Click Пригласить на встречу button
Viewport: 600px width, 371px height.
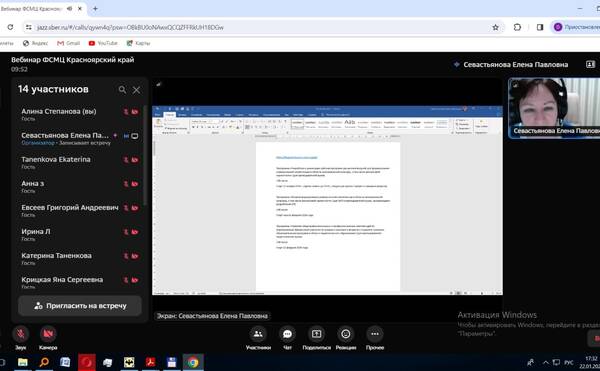click(80, 306)
